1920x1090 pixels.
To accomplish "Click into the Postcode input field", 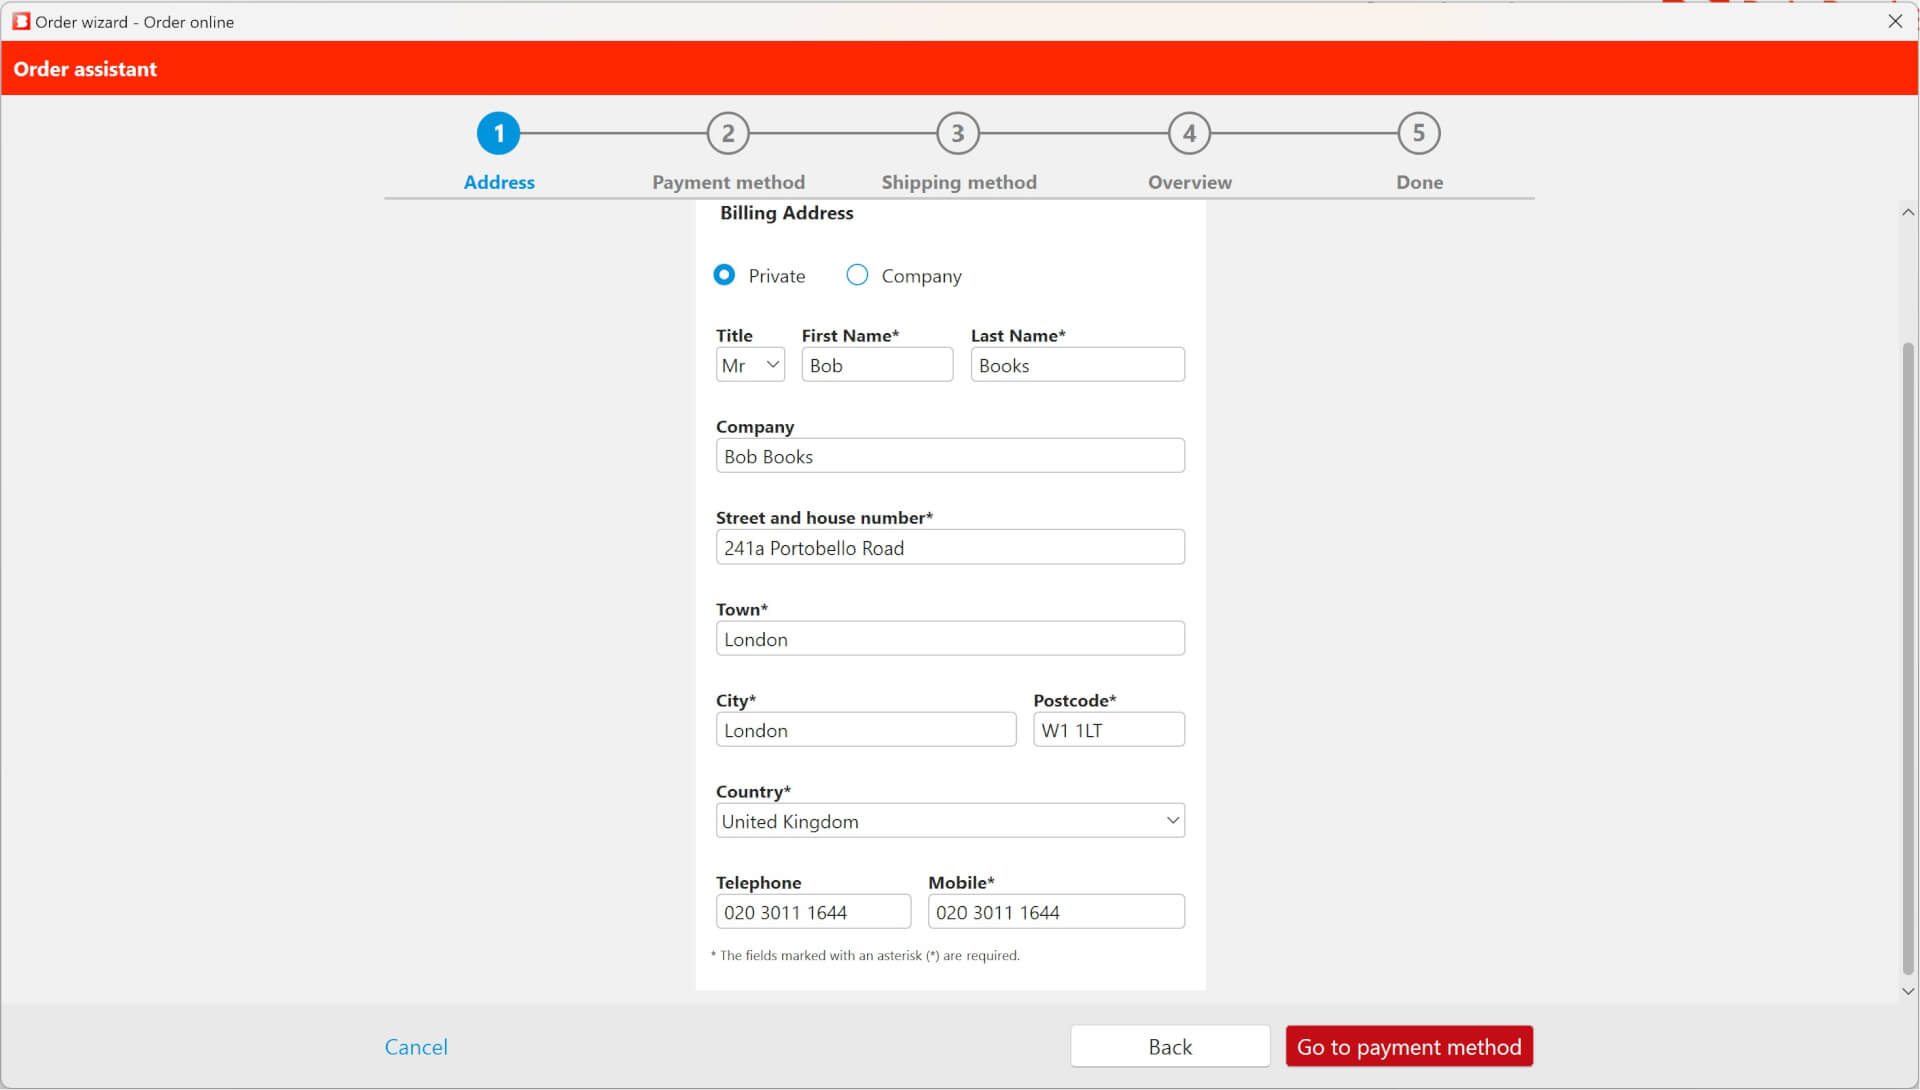I will (x=1108, y=730).
